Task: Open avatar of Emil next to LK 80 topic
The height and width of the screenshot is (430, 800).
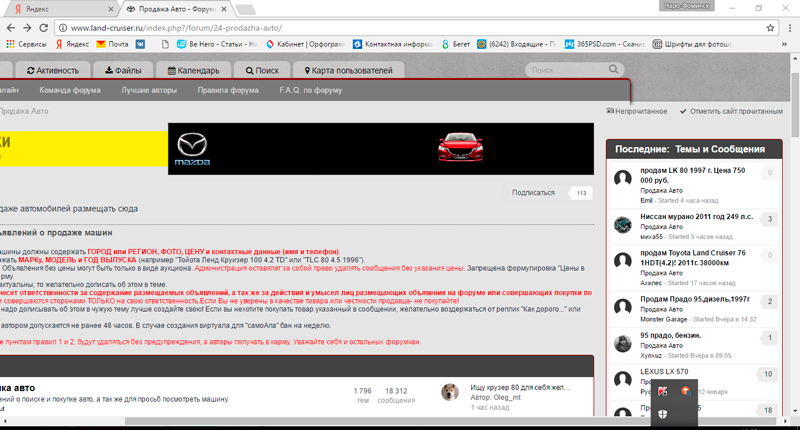Action: click(622, 178)
